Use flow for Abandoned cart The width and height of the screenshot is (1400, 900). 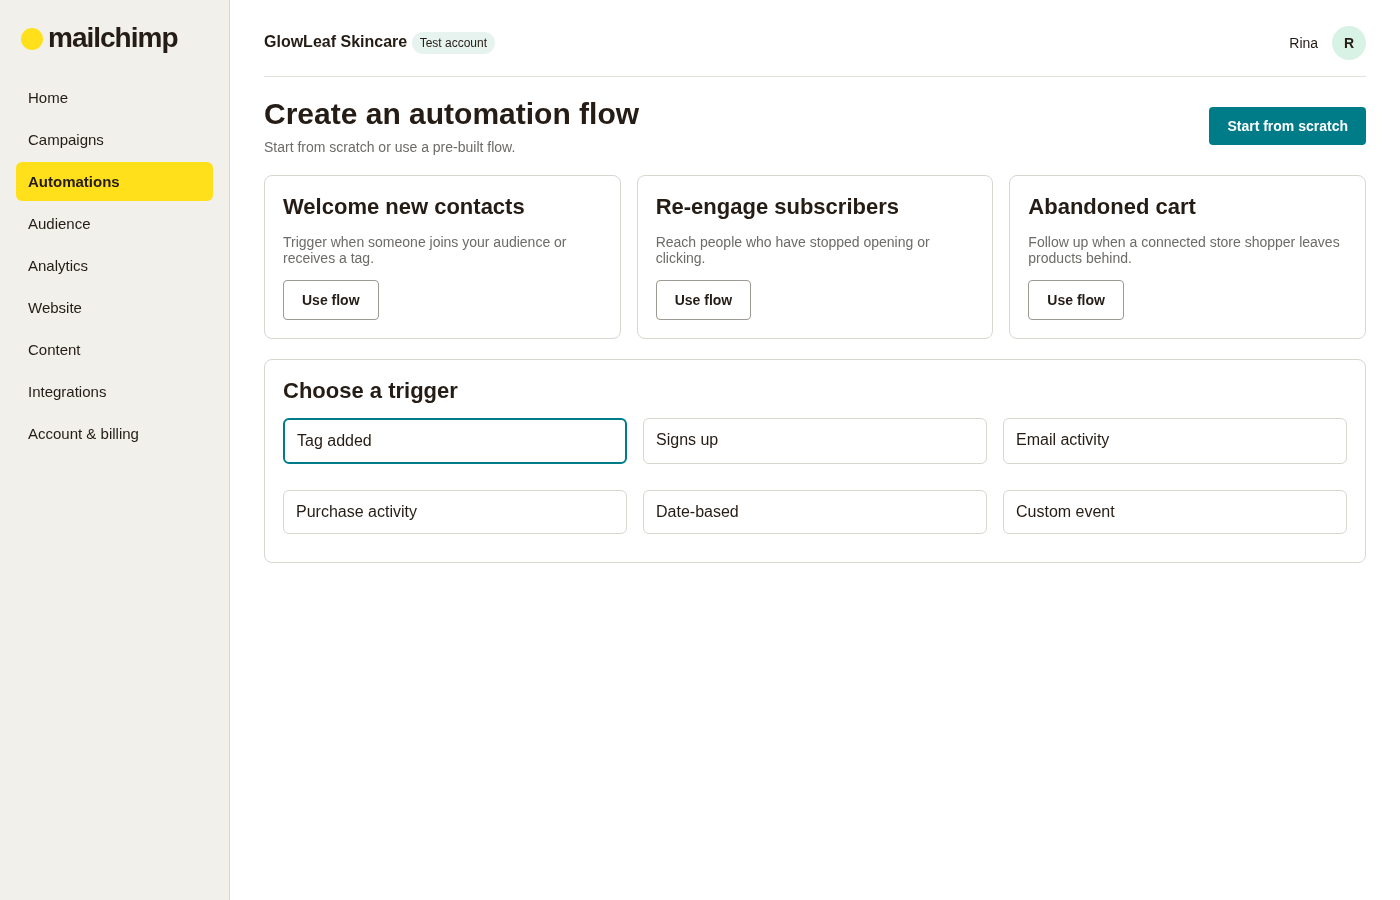(x=1076, y=300)
